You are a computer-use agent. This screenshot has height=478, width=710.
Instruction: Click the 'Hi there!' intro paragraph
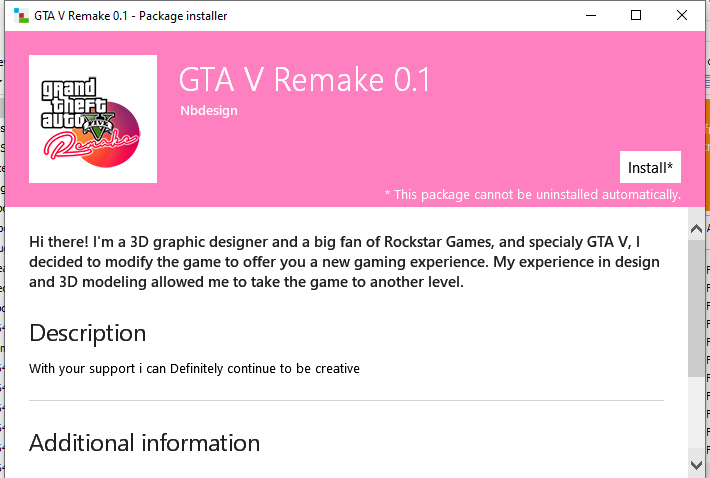click(344, 262)
